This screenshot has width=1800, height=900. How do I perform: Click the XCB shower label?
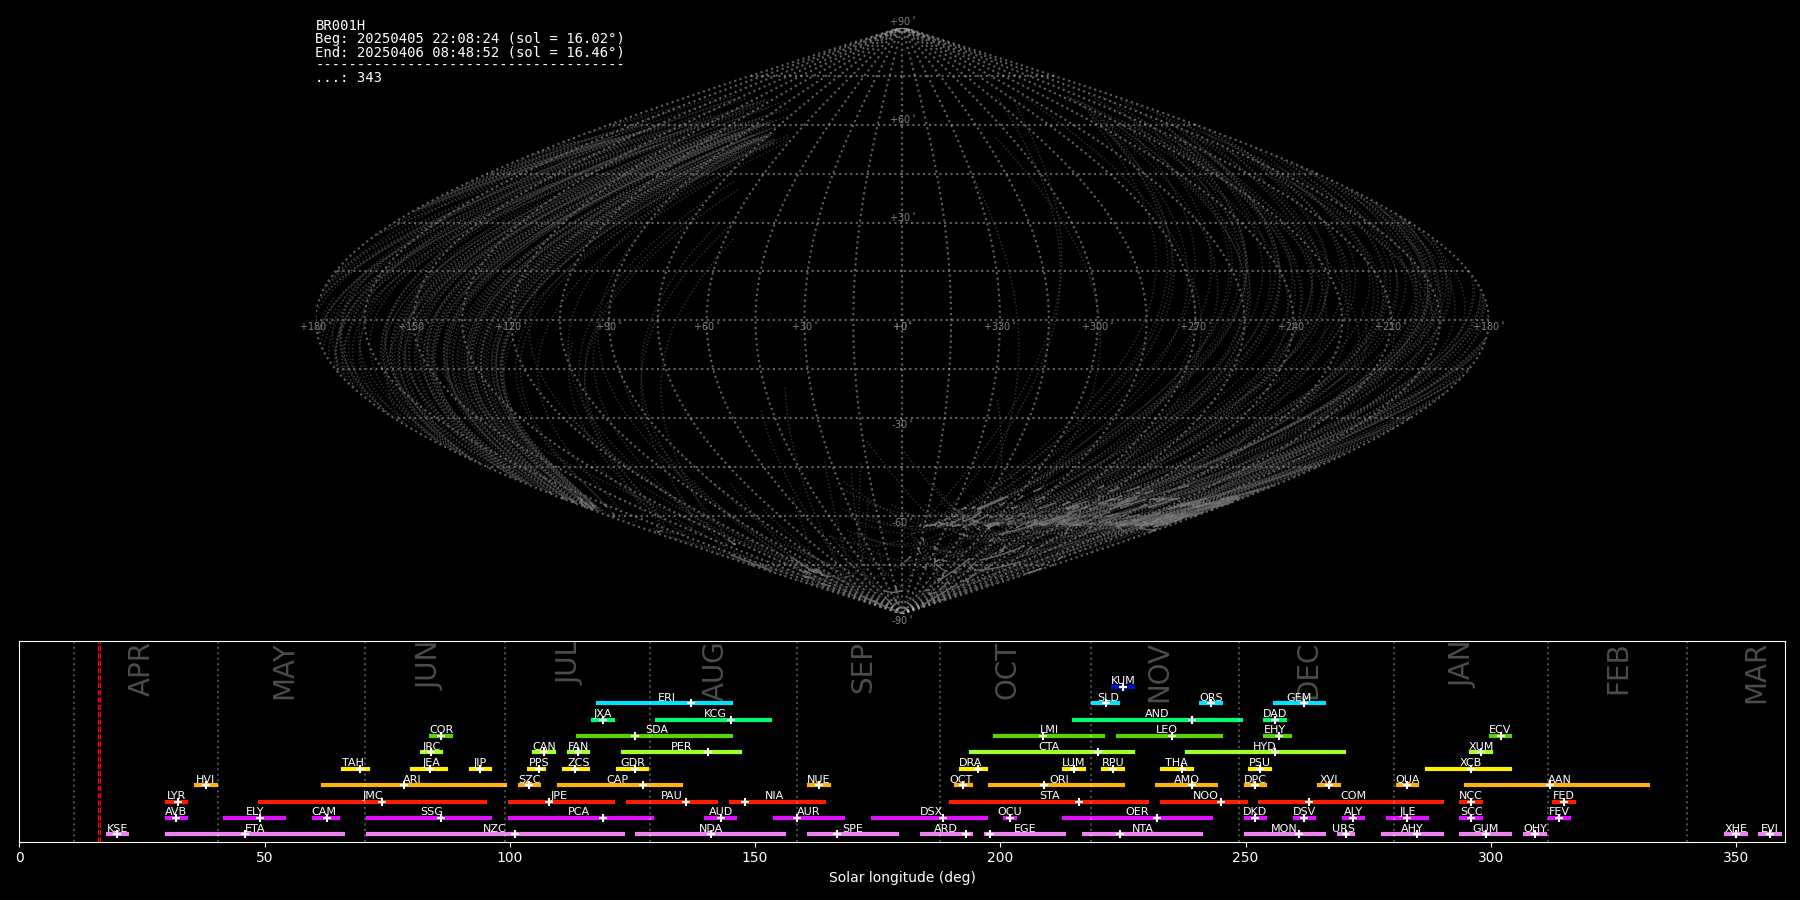click(x=1470, y=763)
